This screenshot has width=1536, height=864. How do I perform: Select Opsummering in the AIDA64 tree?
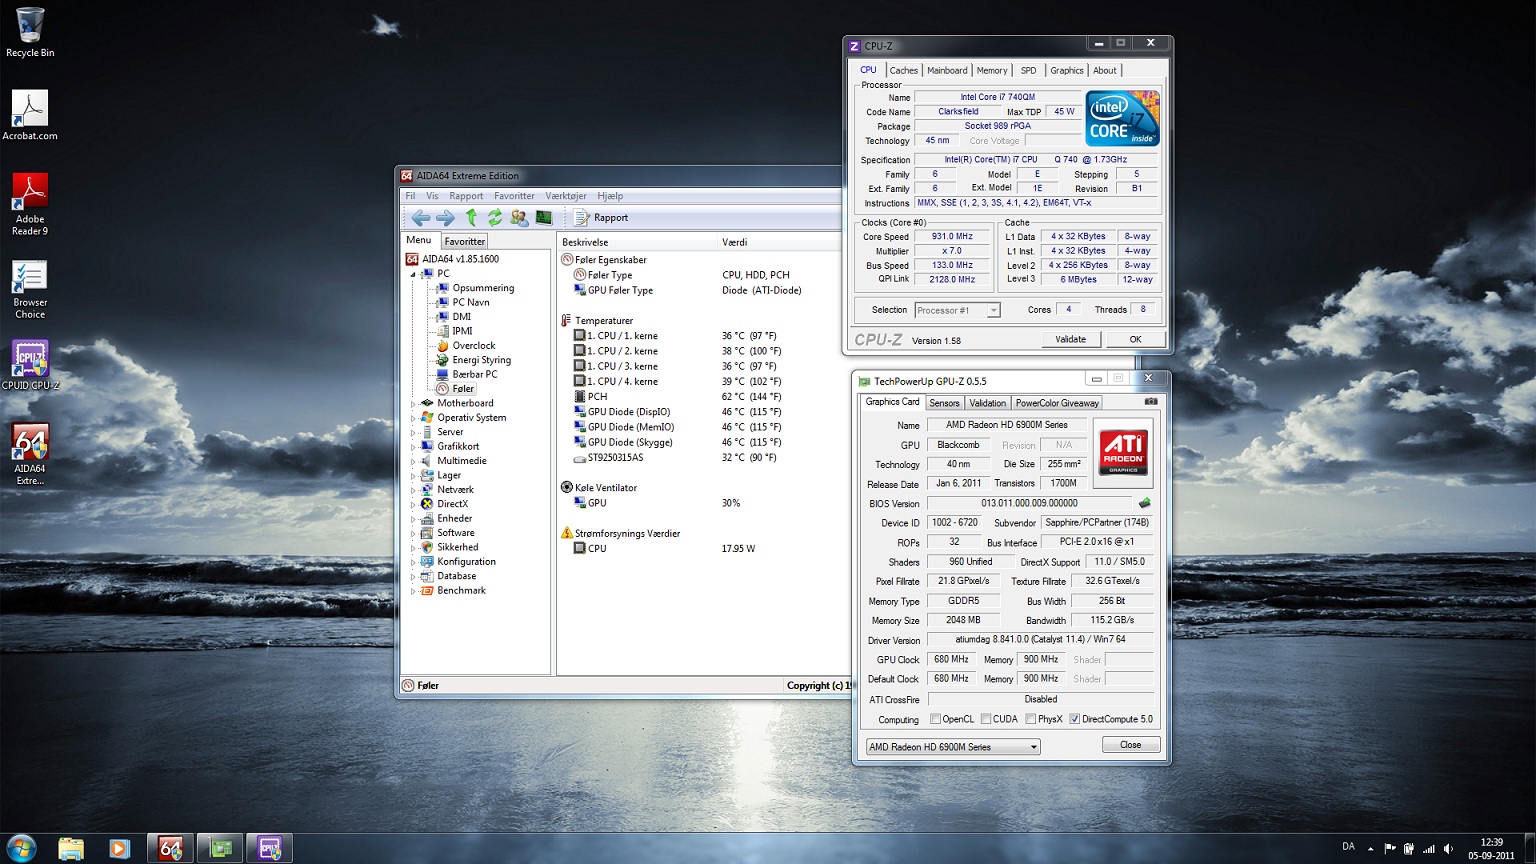tap(483, 288)
